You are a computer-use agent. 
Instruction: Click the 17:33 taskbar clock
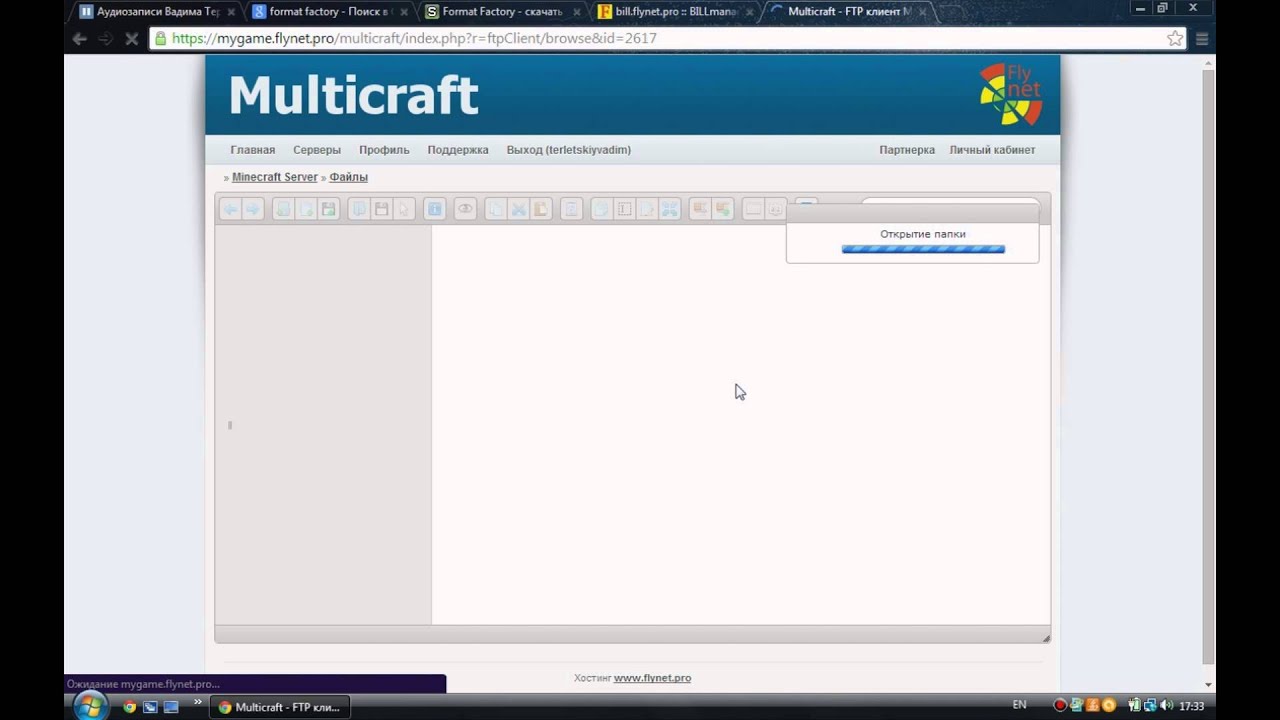[x=1192, y=706]
